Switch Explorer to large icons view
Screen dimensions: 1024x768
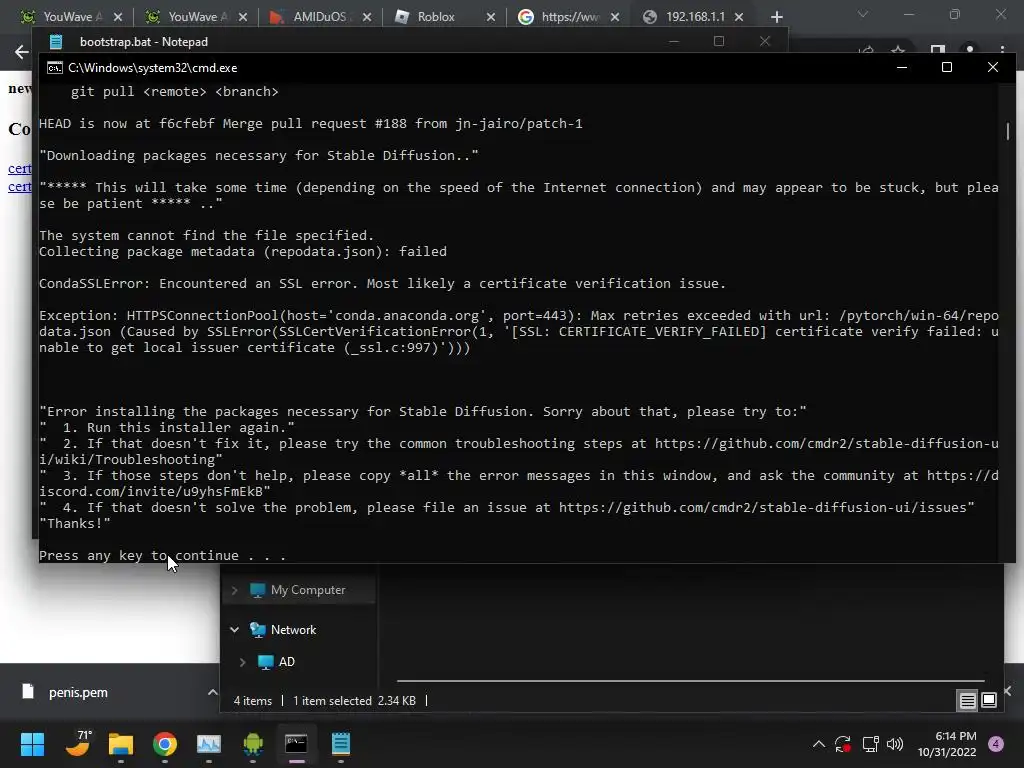pyautogui.click(x=989, y=700)
